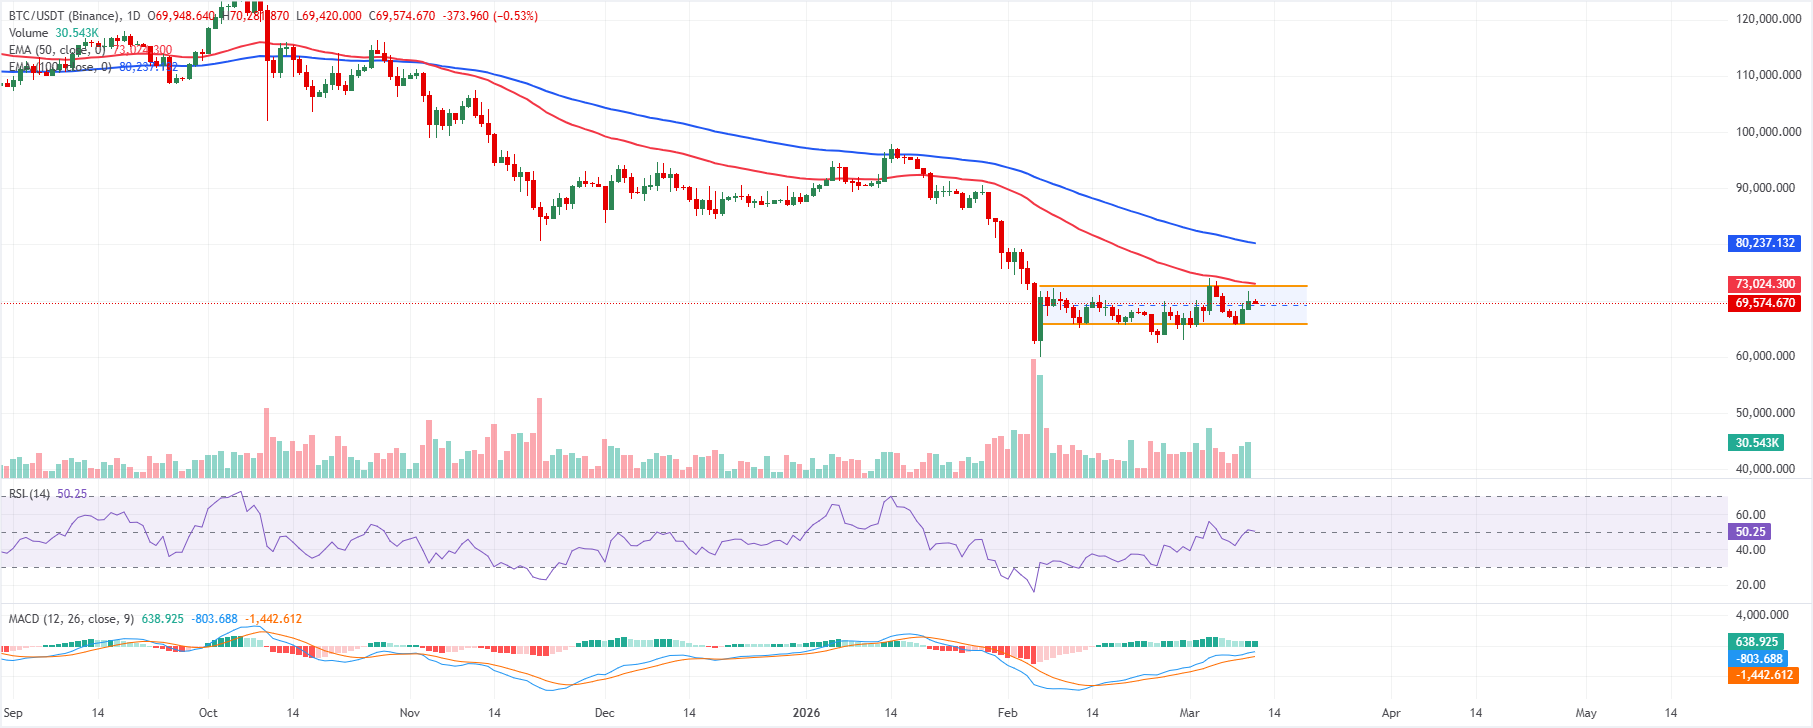Select the orange top border of the range box
Screen dimensions: 1813x728
tap(1172, 287)
